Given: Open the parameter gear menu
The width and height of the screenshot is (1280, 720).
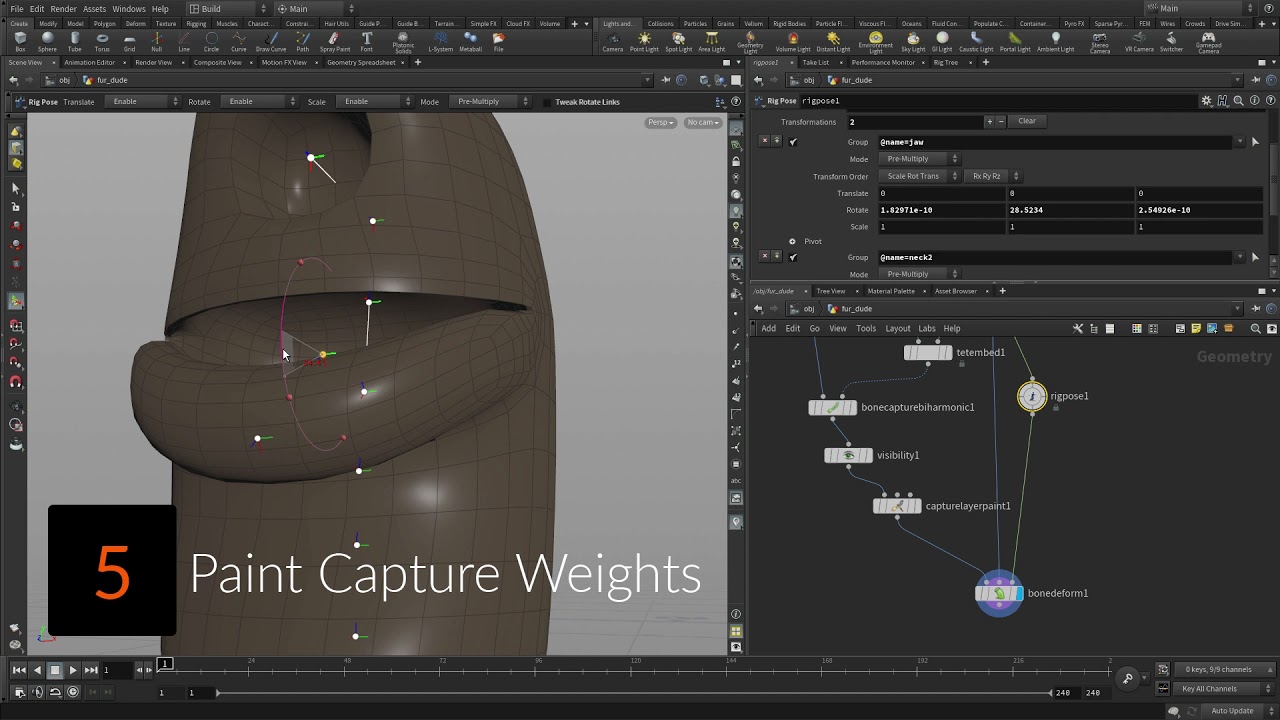Looking at the screenshot, I should pyautogui.click(x=1207, y=101).
